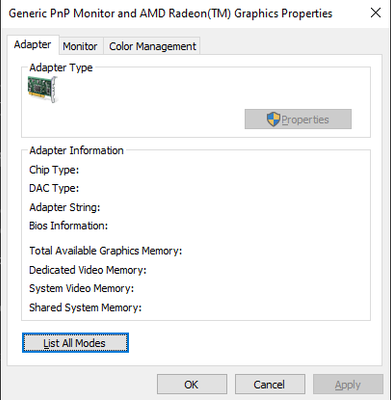Open the Color Management tab
391x400 pixels.
pos(152,46)
